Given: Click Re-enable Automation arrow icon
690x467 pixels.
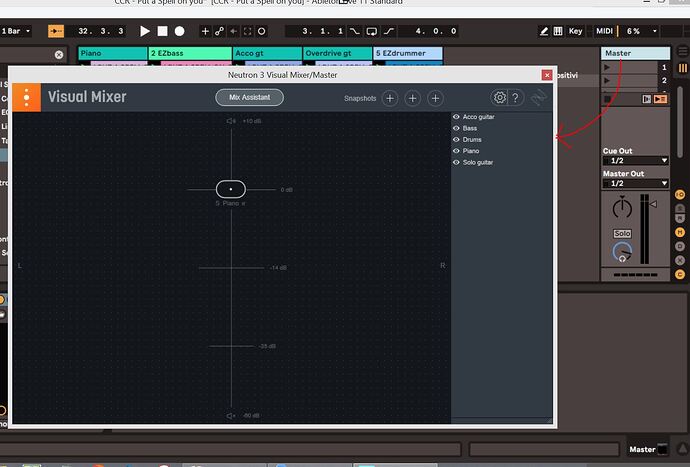Looking at the screenshot, I should 233,31.
